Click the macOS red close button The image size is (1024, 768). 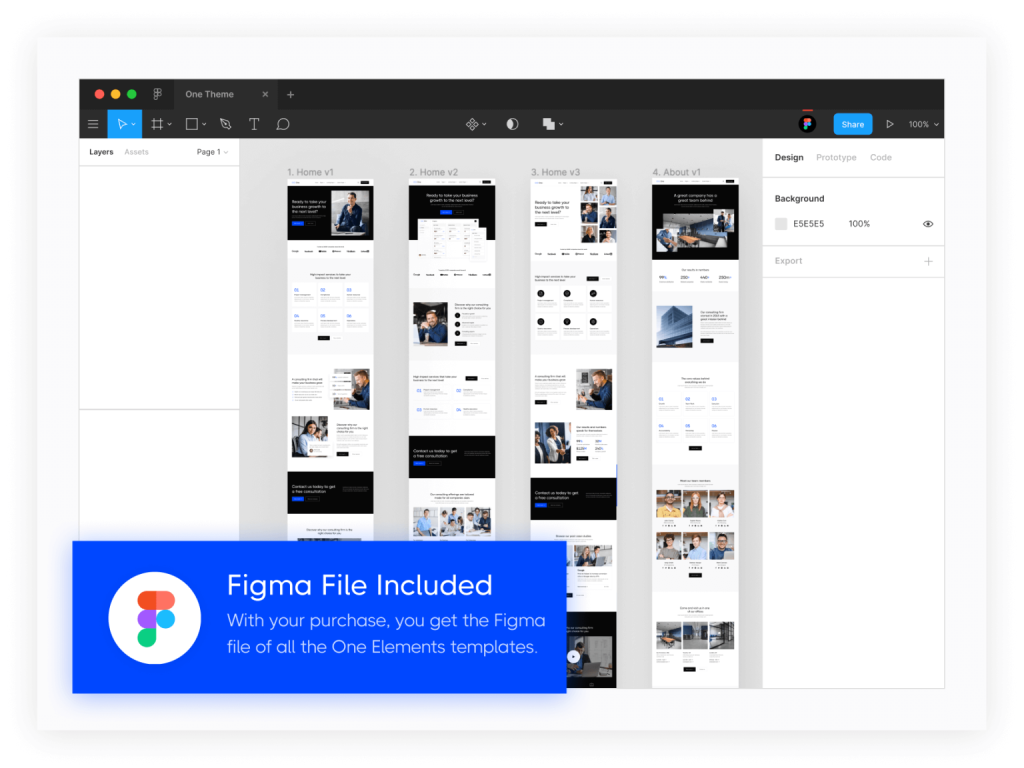point(99,94)
